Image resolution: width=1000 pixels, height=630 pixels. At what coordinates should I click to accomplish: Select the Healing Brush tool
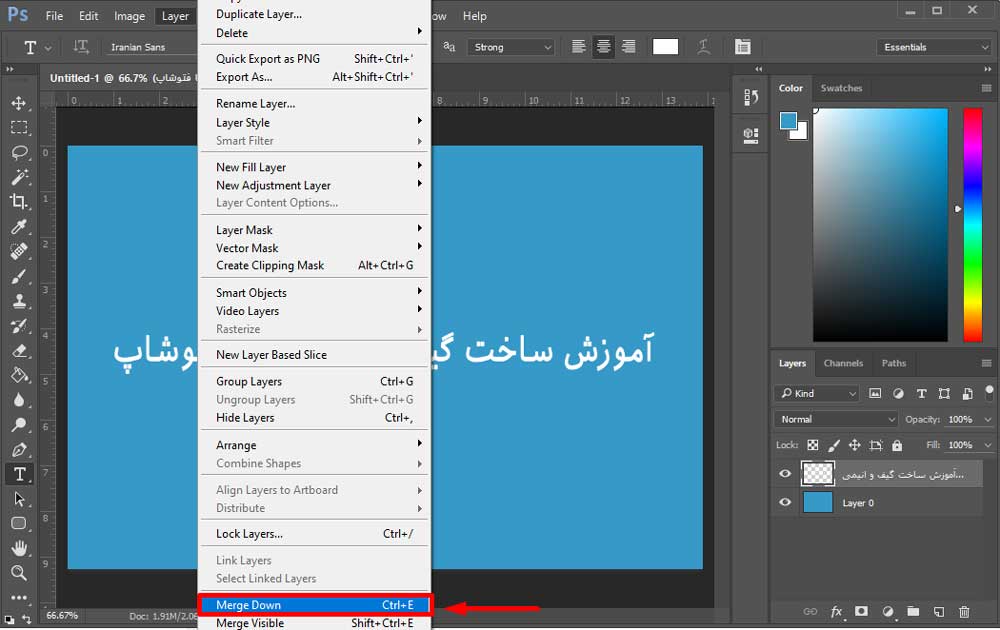(19, 251)
